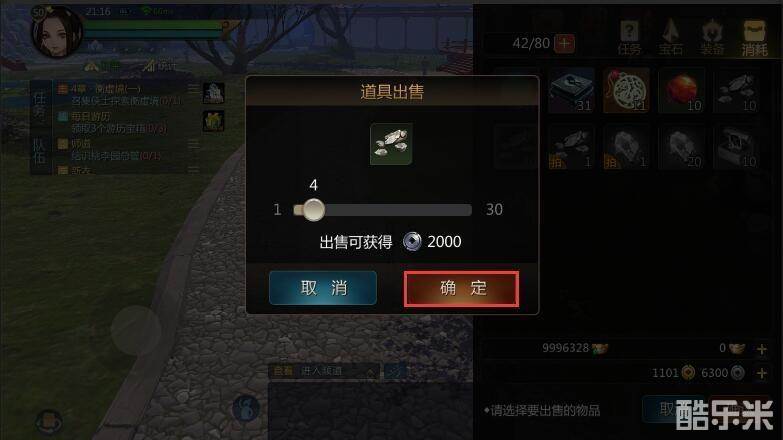783x440 pixels.
Task: Expand the 4章 quest entry menu
Action: click(x=193, y=89)
